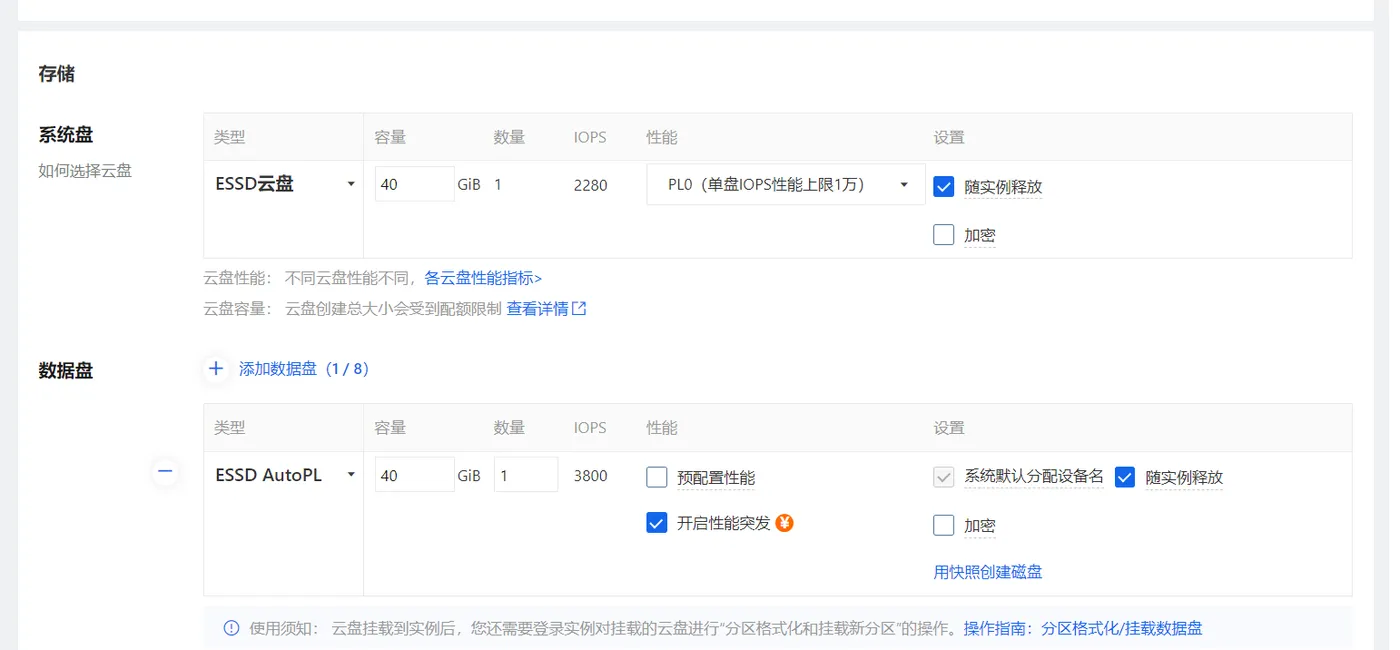Click the plus icon to add data disk
The image size is (1400, 650).
coord(216,369)
